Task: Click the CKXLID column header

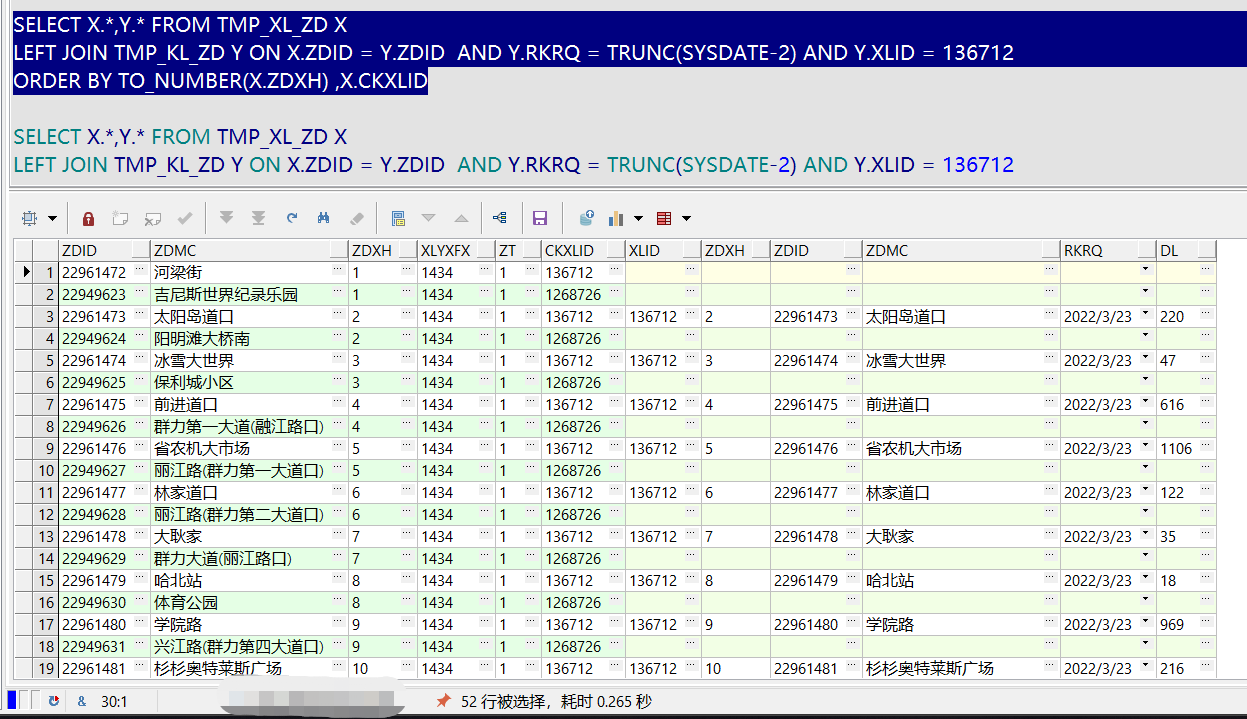Action: click(584, 250)
